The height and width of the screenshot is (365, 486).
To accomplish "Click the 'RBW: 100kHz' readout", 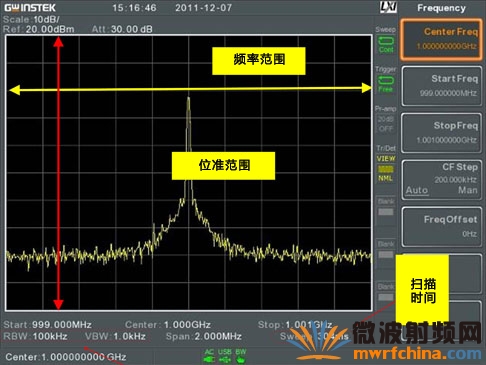I will pyautogui.click(x=35, y=336).
